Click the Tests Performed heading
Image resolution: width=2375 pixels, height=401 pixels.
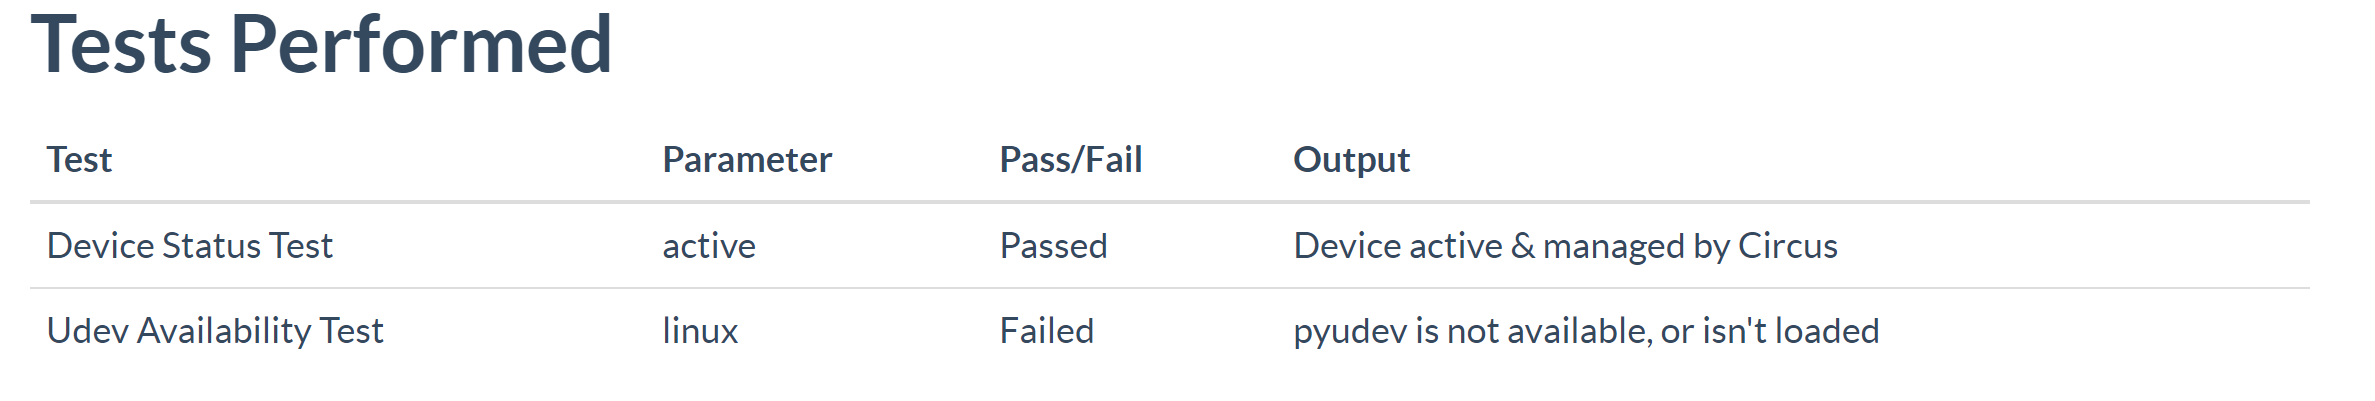pyautogui.click(x=321, y=45)
